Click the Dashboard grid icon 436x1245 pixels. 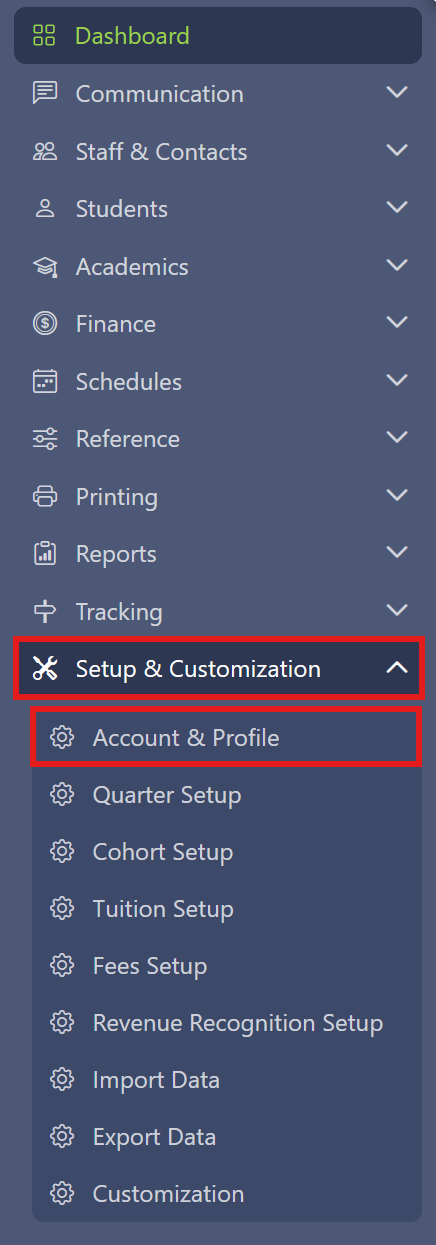click(x=44, y=36)
